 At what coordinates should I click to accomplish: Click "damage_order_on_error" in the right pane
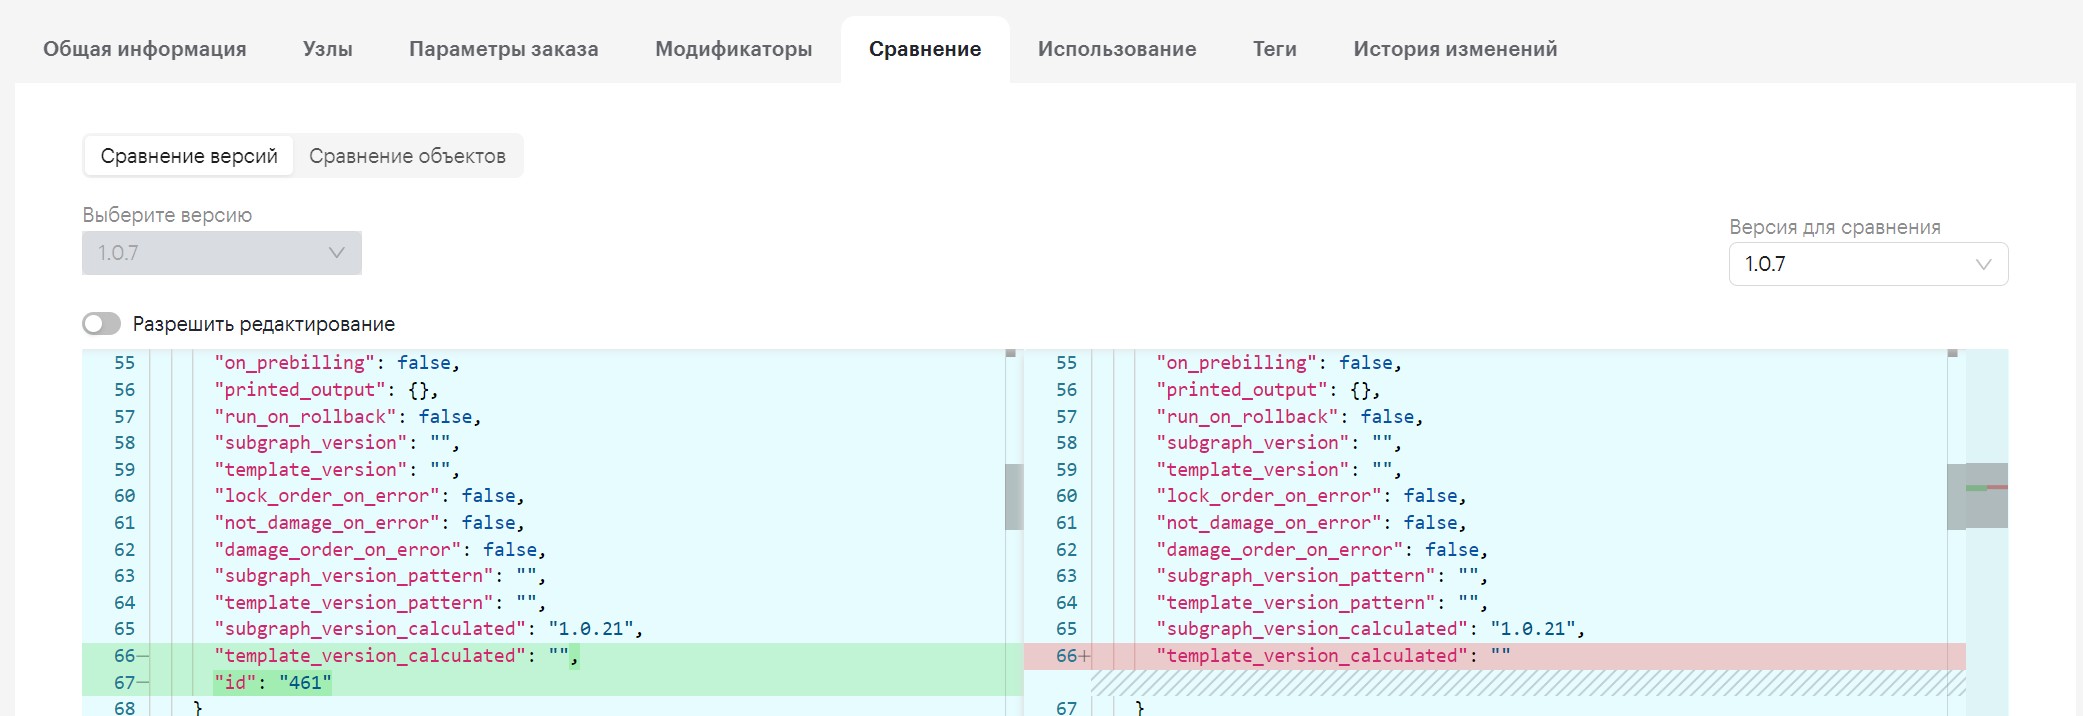coord(1281,550)
